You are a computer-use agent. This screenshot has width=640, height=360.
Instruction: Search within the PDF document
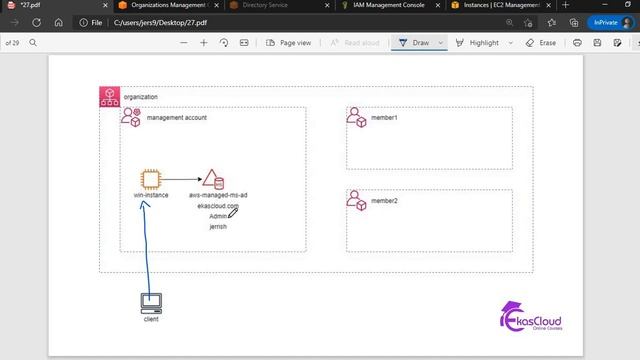tap(33, 43)
